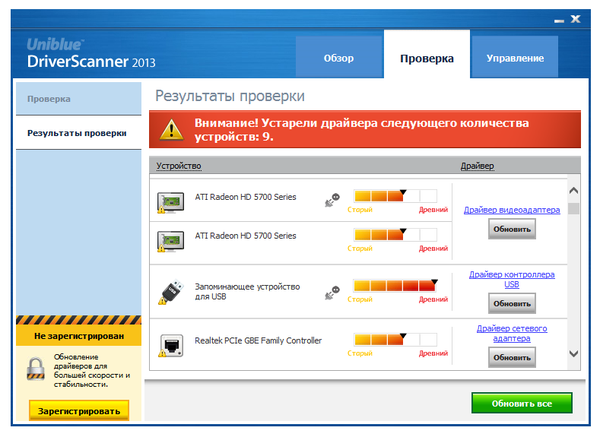Select the Запоминающее устройство для USB text
The width and height of the screenshot is (600, 437).
point(247,292)
